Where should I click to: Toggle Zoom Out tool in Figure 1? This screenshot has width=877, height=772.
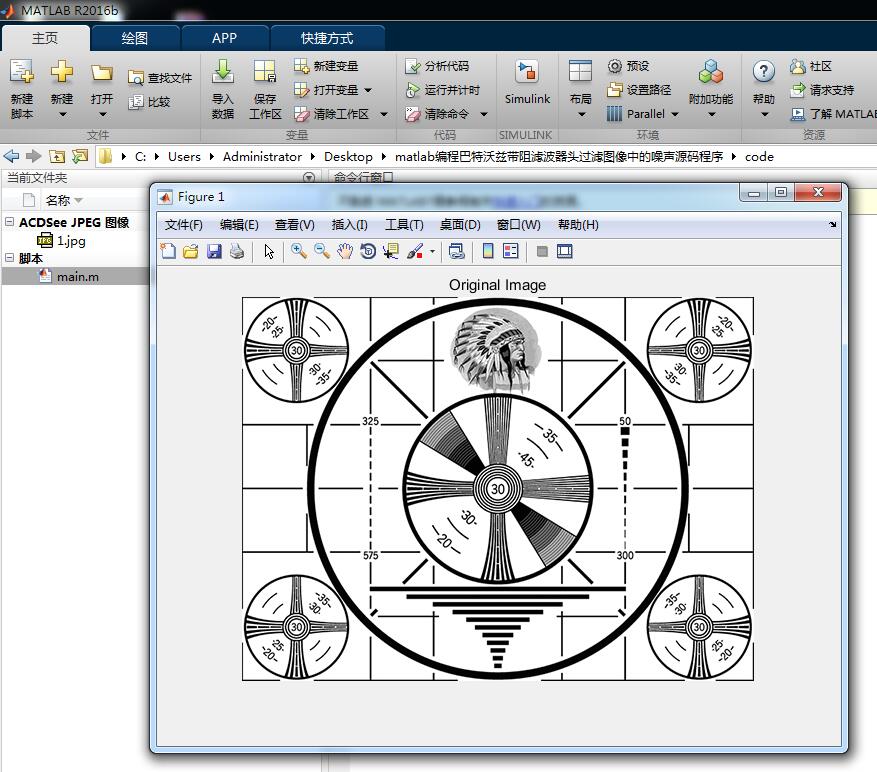(322, 251)
